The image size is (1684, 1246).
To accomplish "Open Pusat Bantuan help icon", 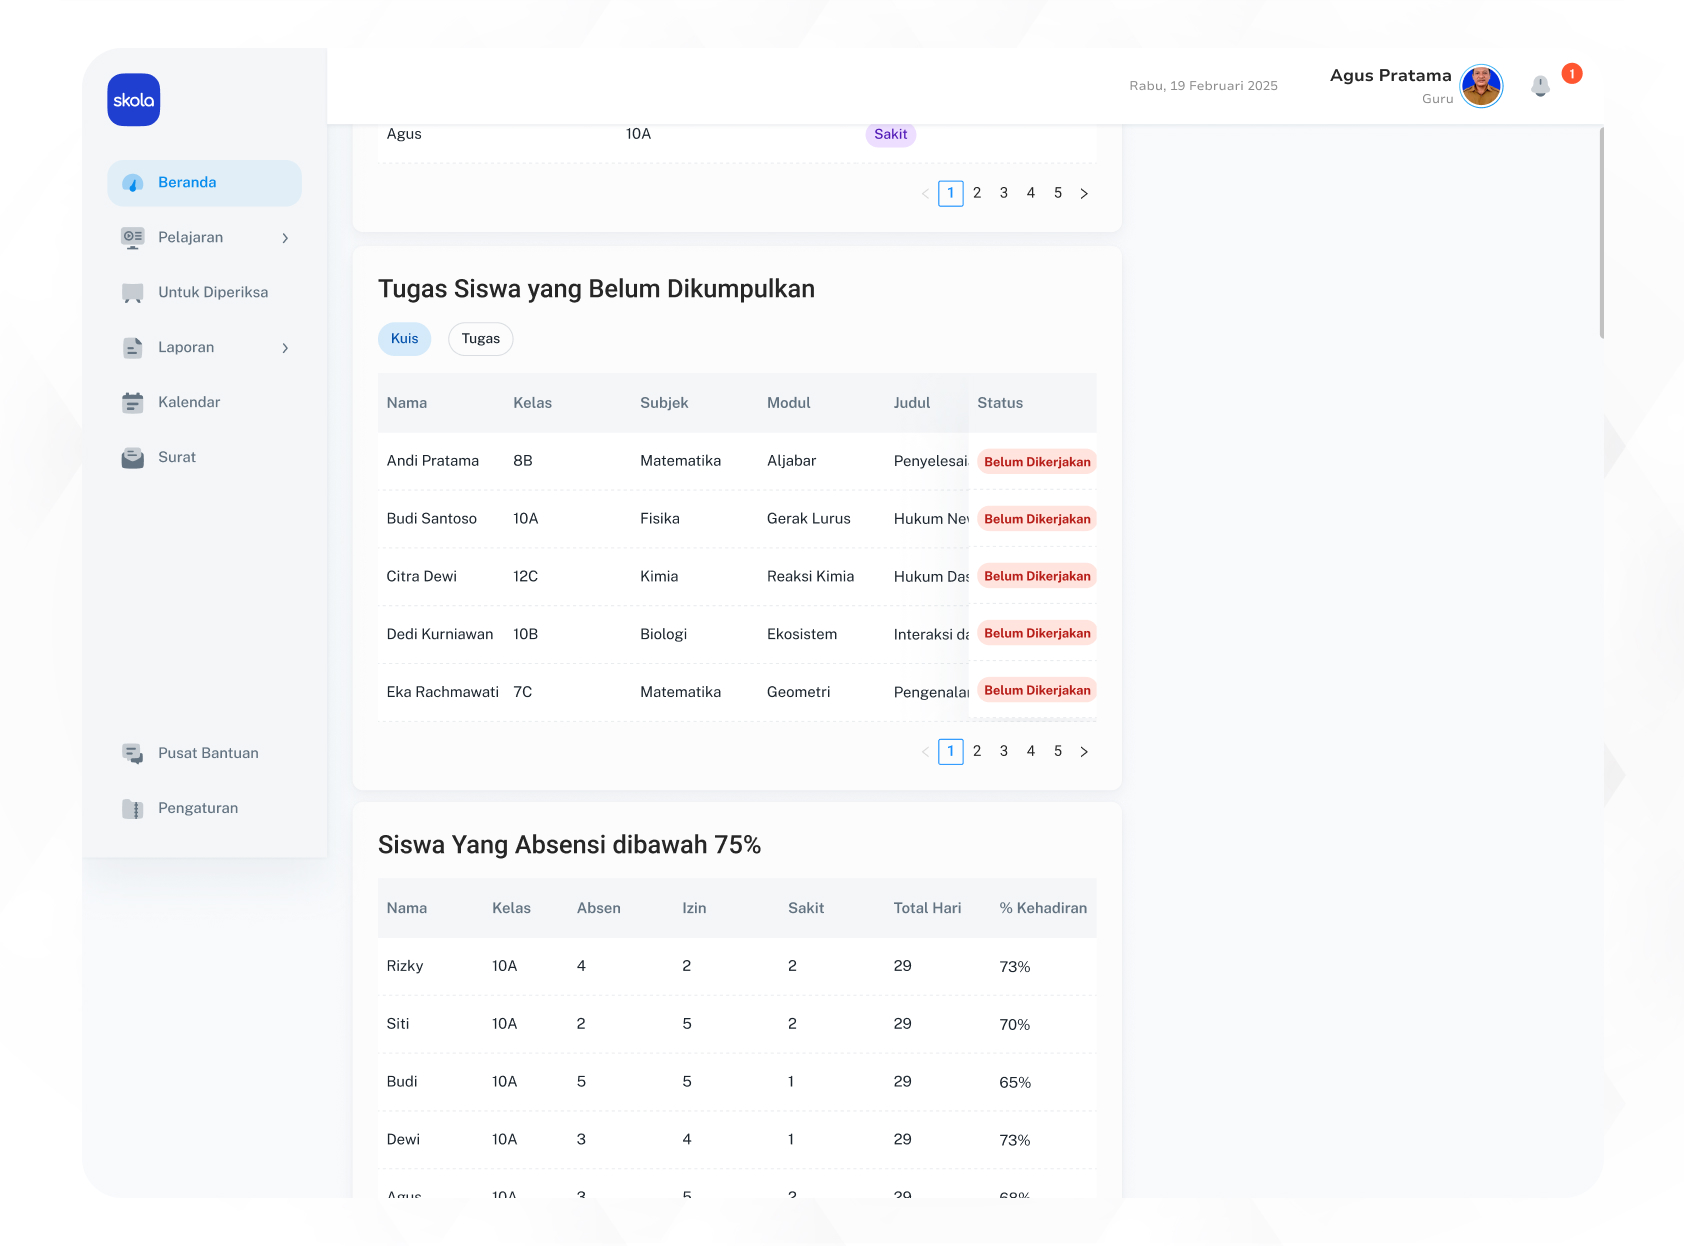I will 132,754.
